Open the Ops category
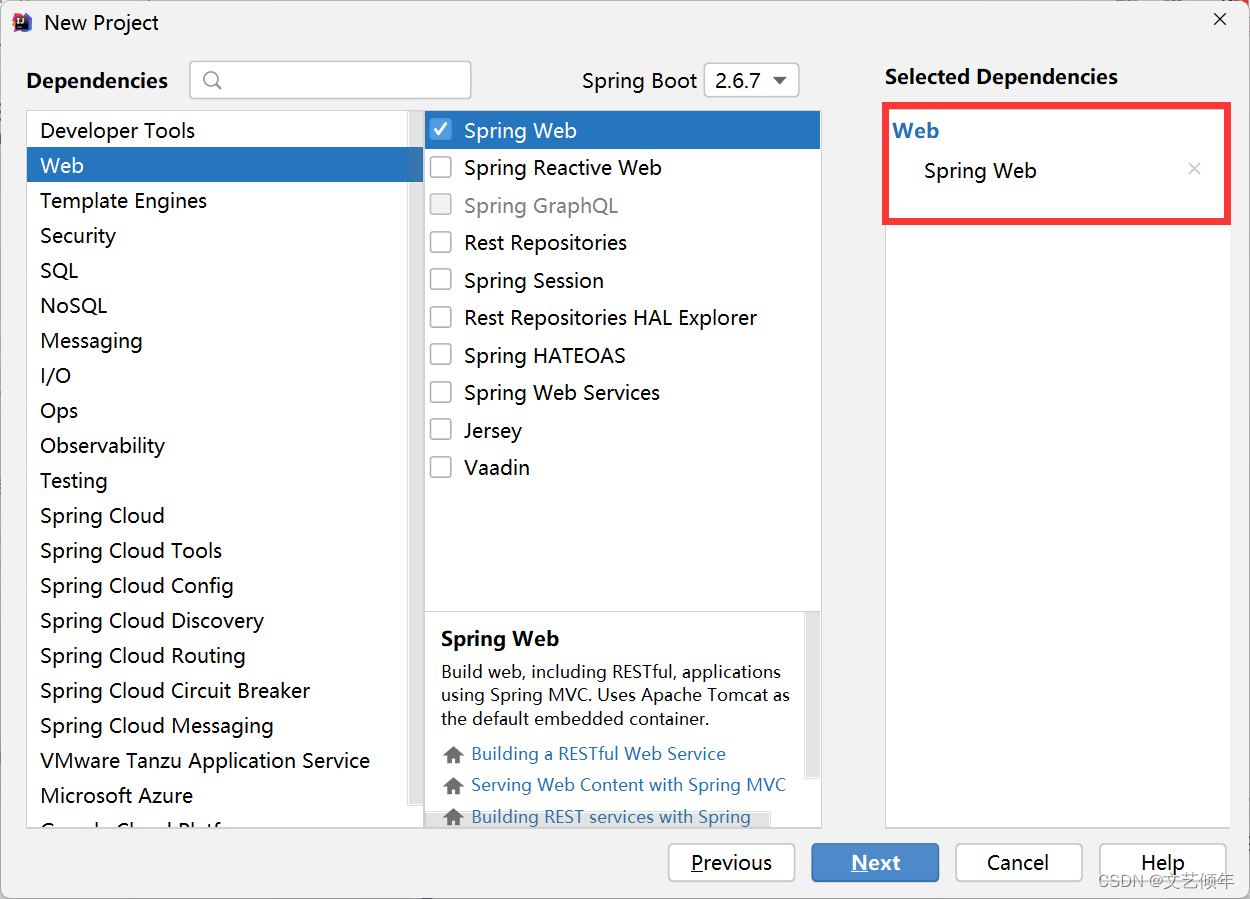This screenshot has width=1250, height=899. [x=218, y=410]
